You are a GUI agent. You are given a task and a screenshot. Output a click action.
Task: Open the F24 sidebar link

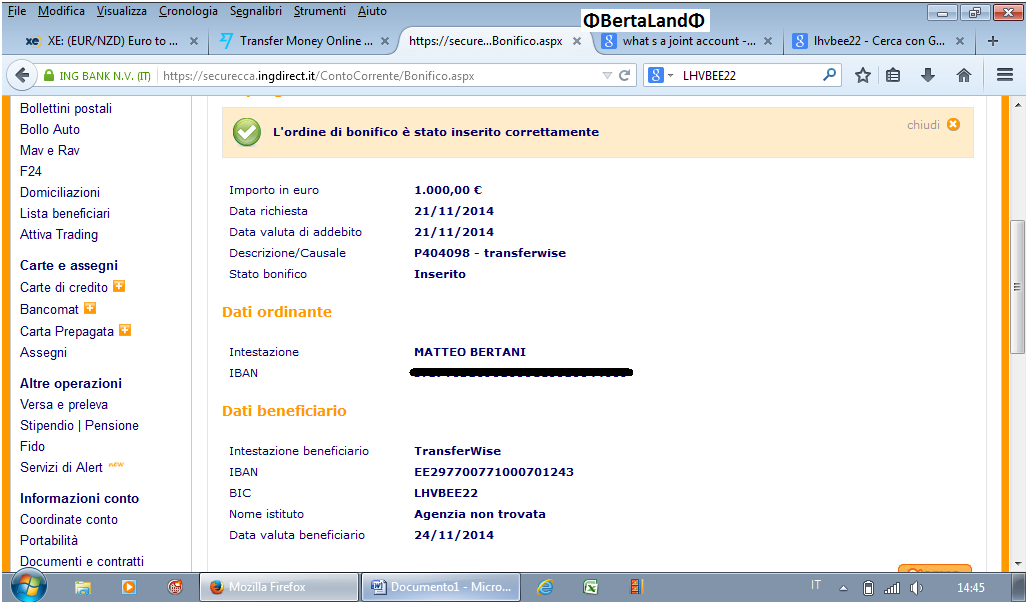pos(31,171)
